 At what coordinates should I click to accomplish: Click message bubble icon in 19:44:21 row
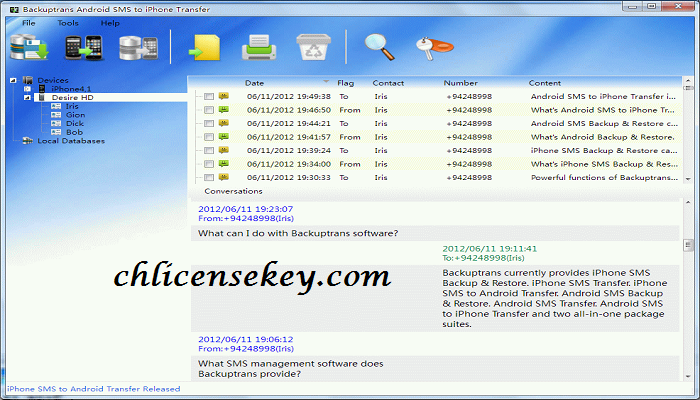224,123
